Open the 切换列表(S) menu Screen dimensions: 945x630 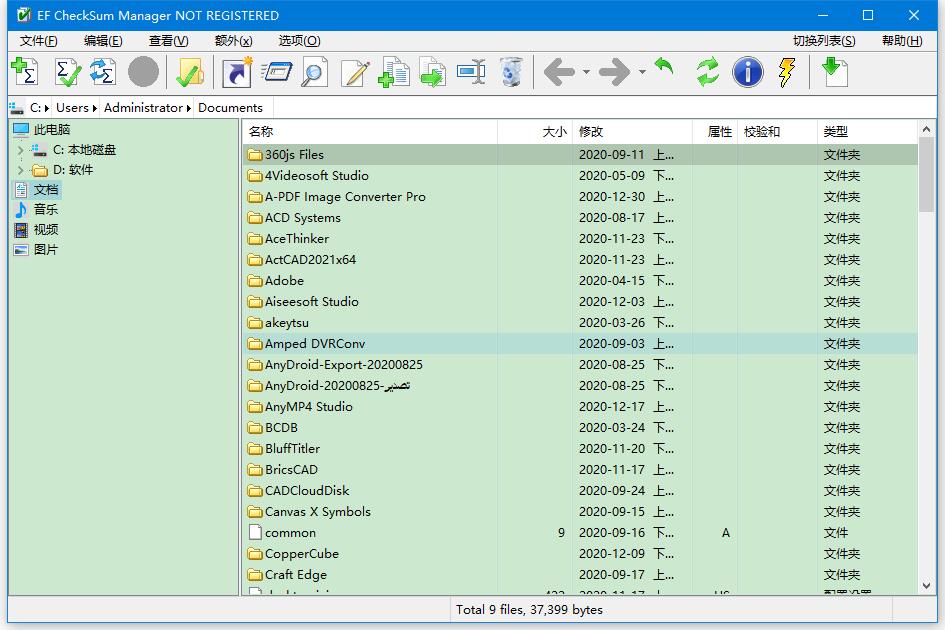click(x=824, y=40)
